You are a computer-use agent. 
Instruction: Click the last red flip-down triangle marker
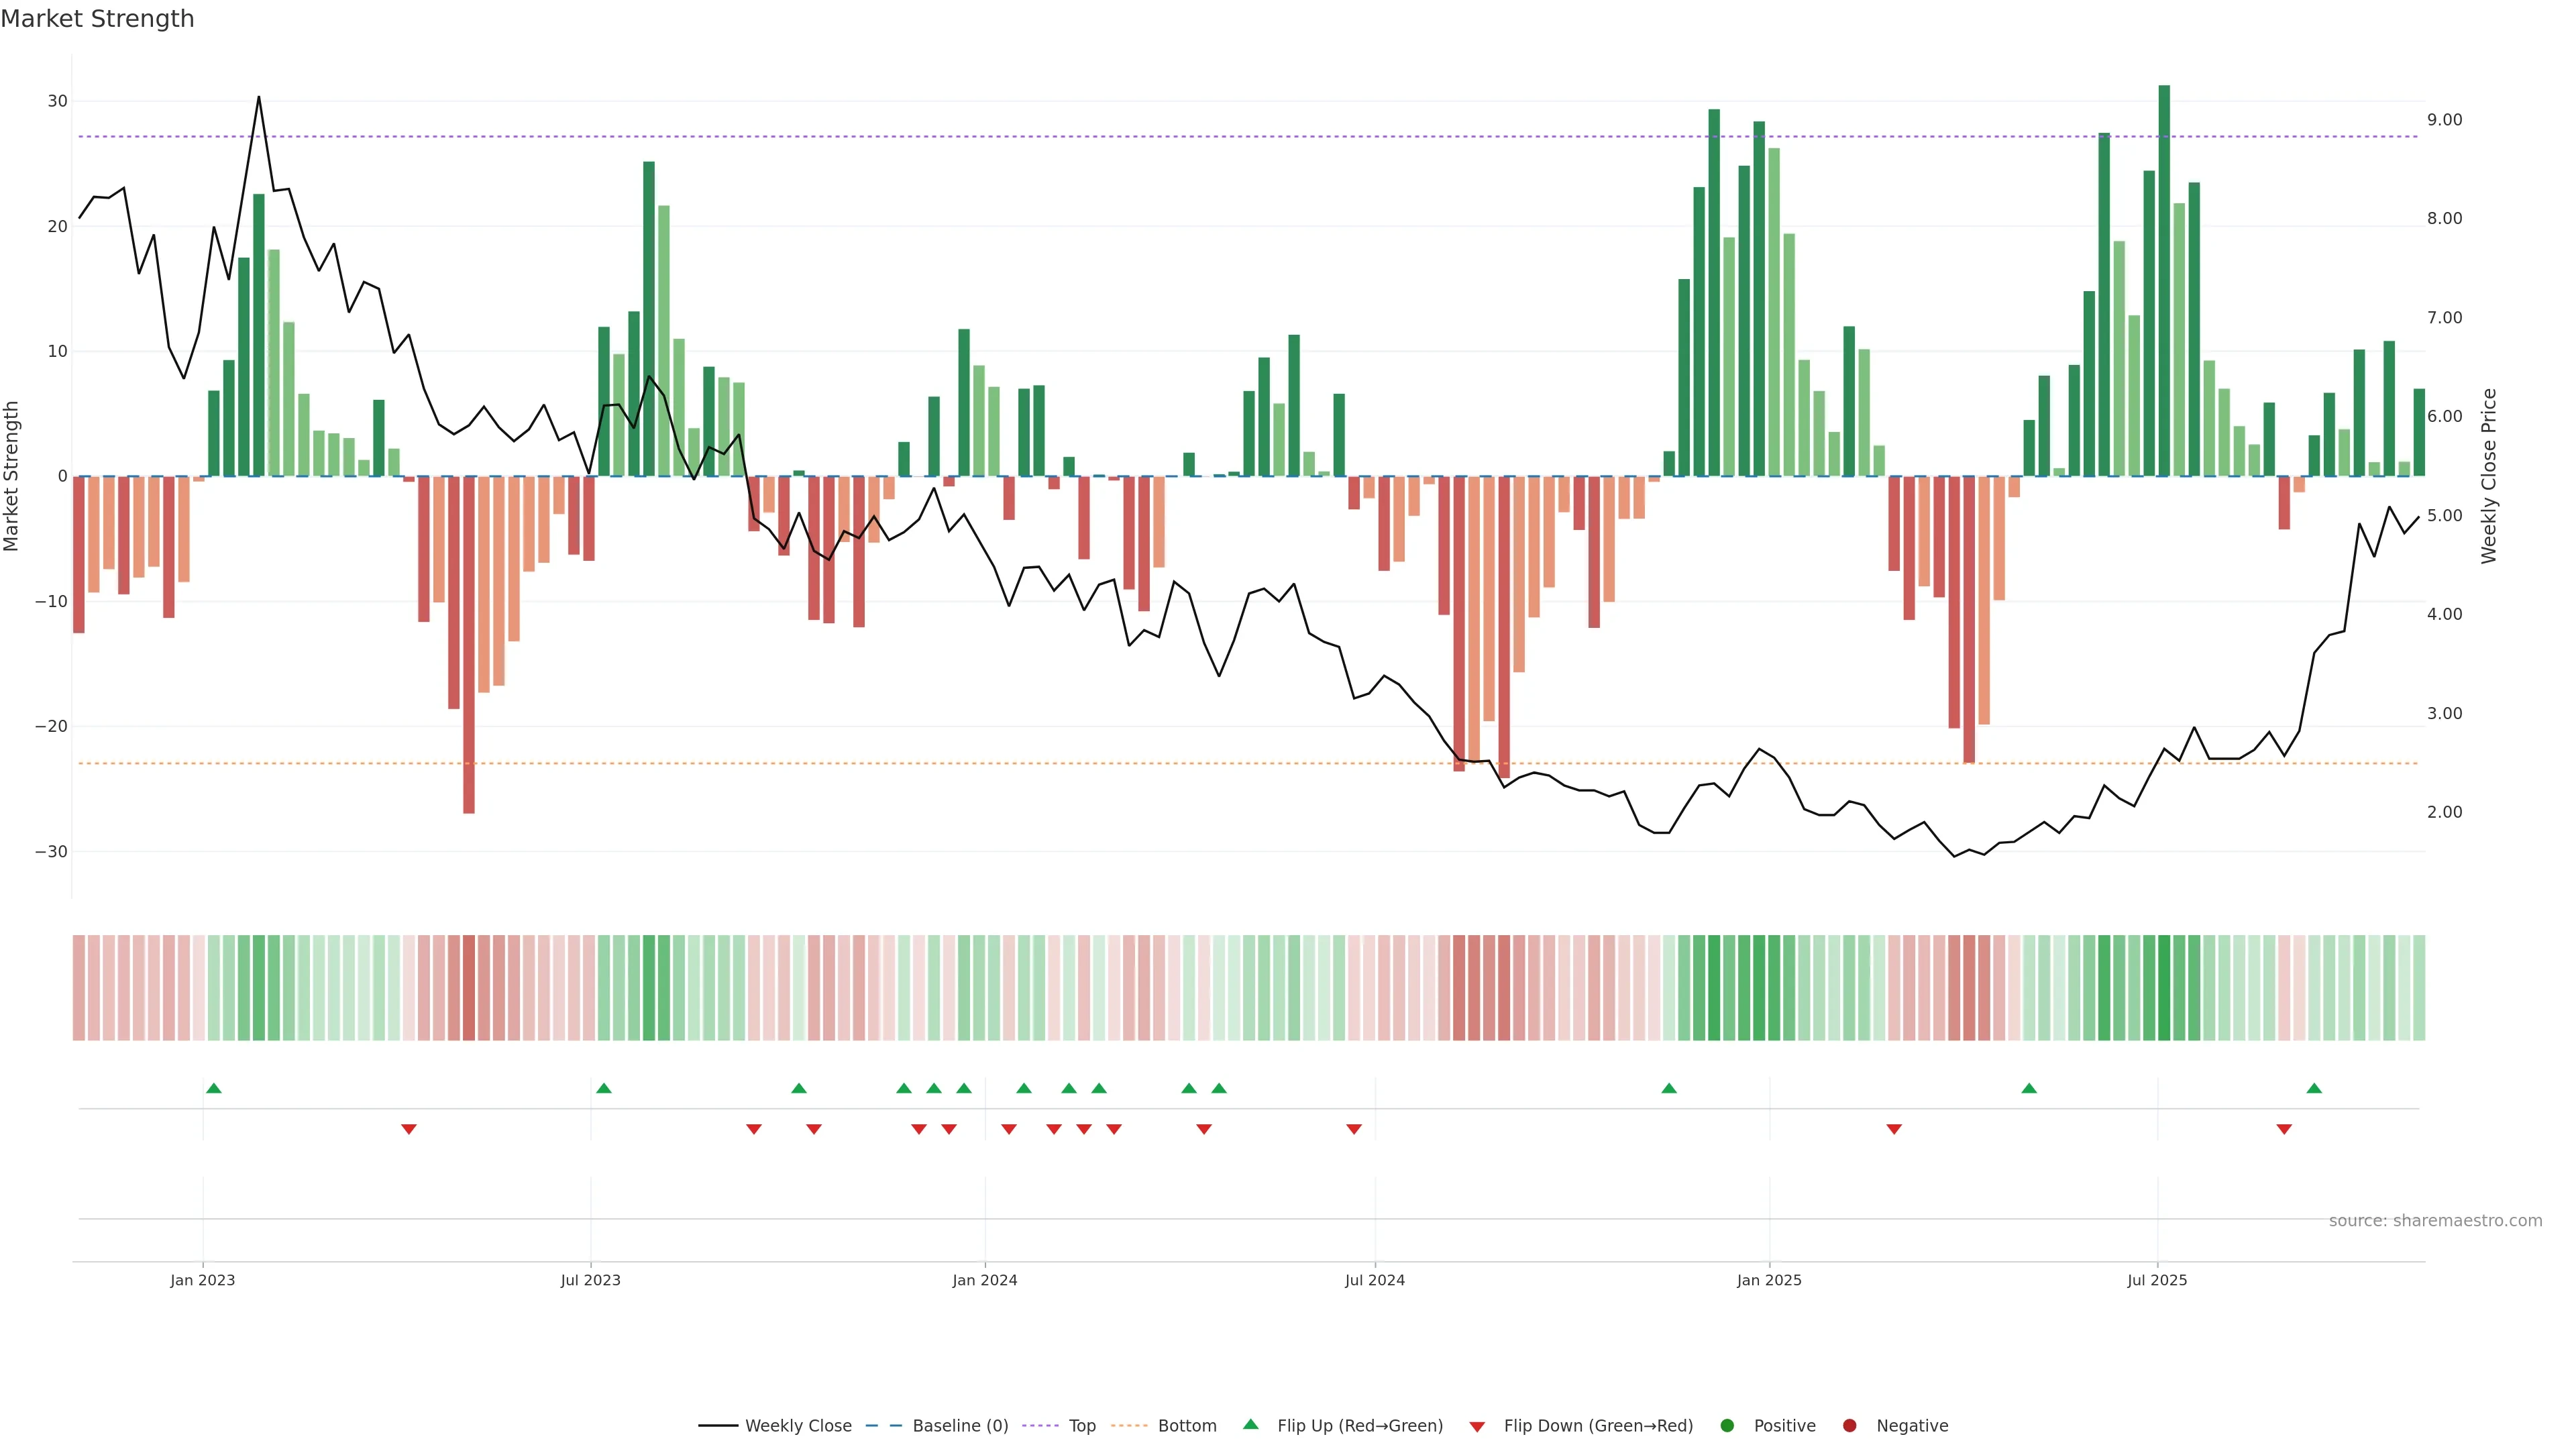click(x=2284, y=1129)
